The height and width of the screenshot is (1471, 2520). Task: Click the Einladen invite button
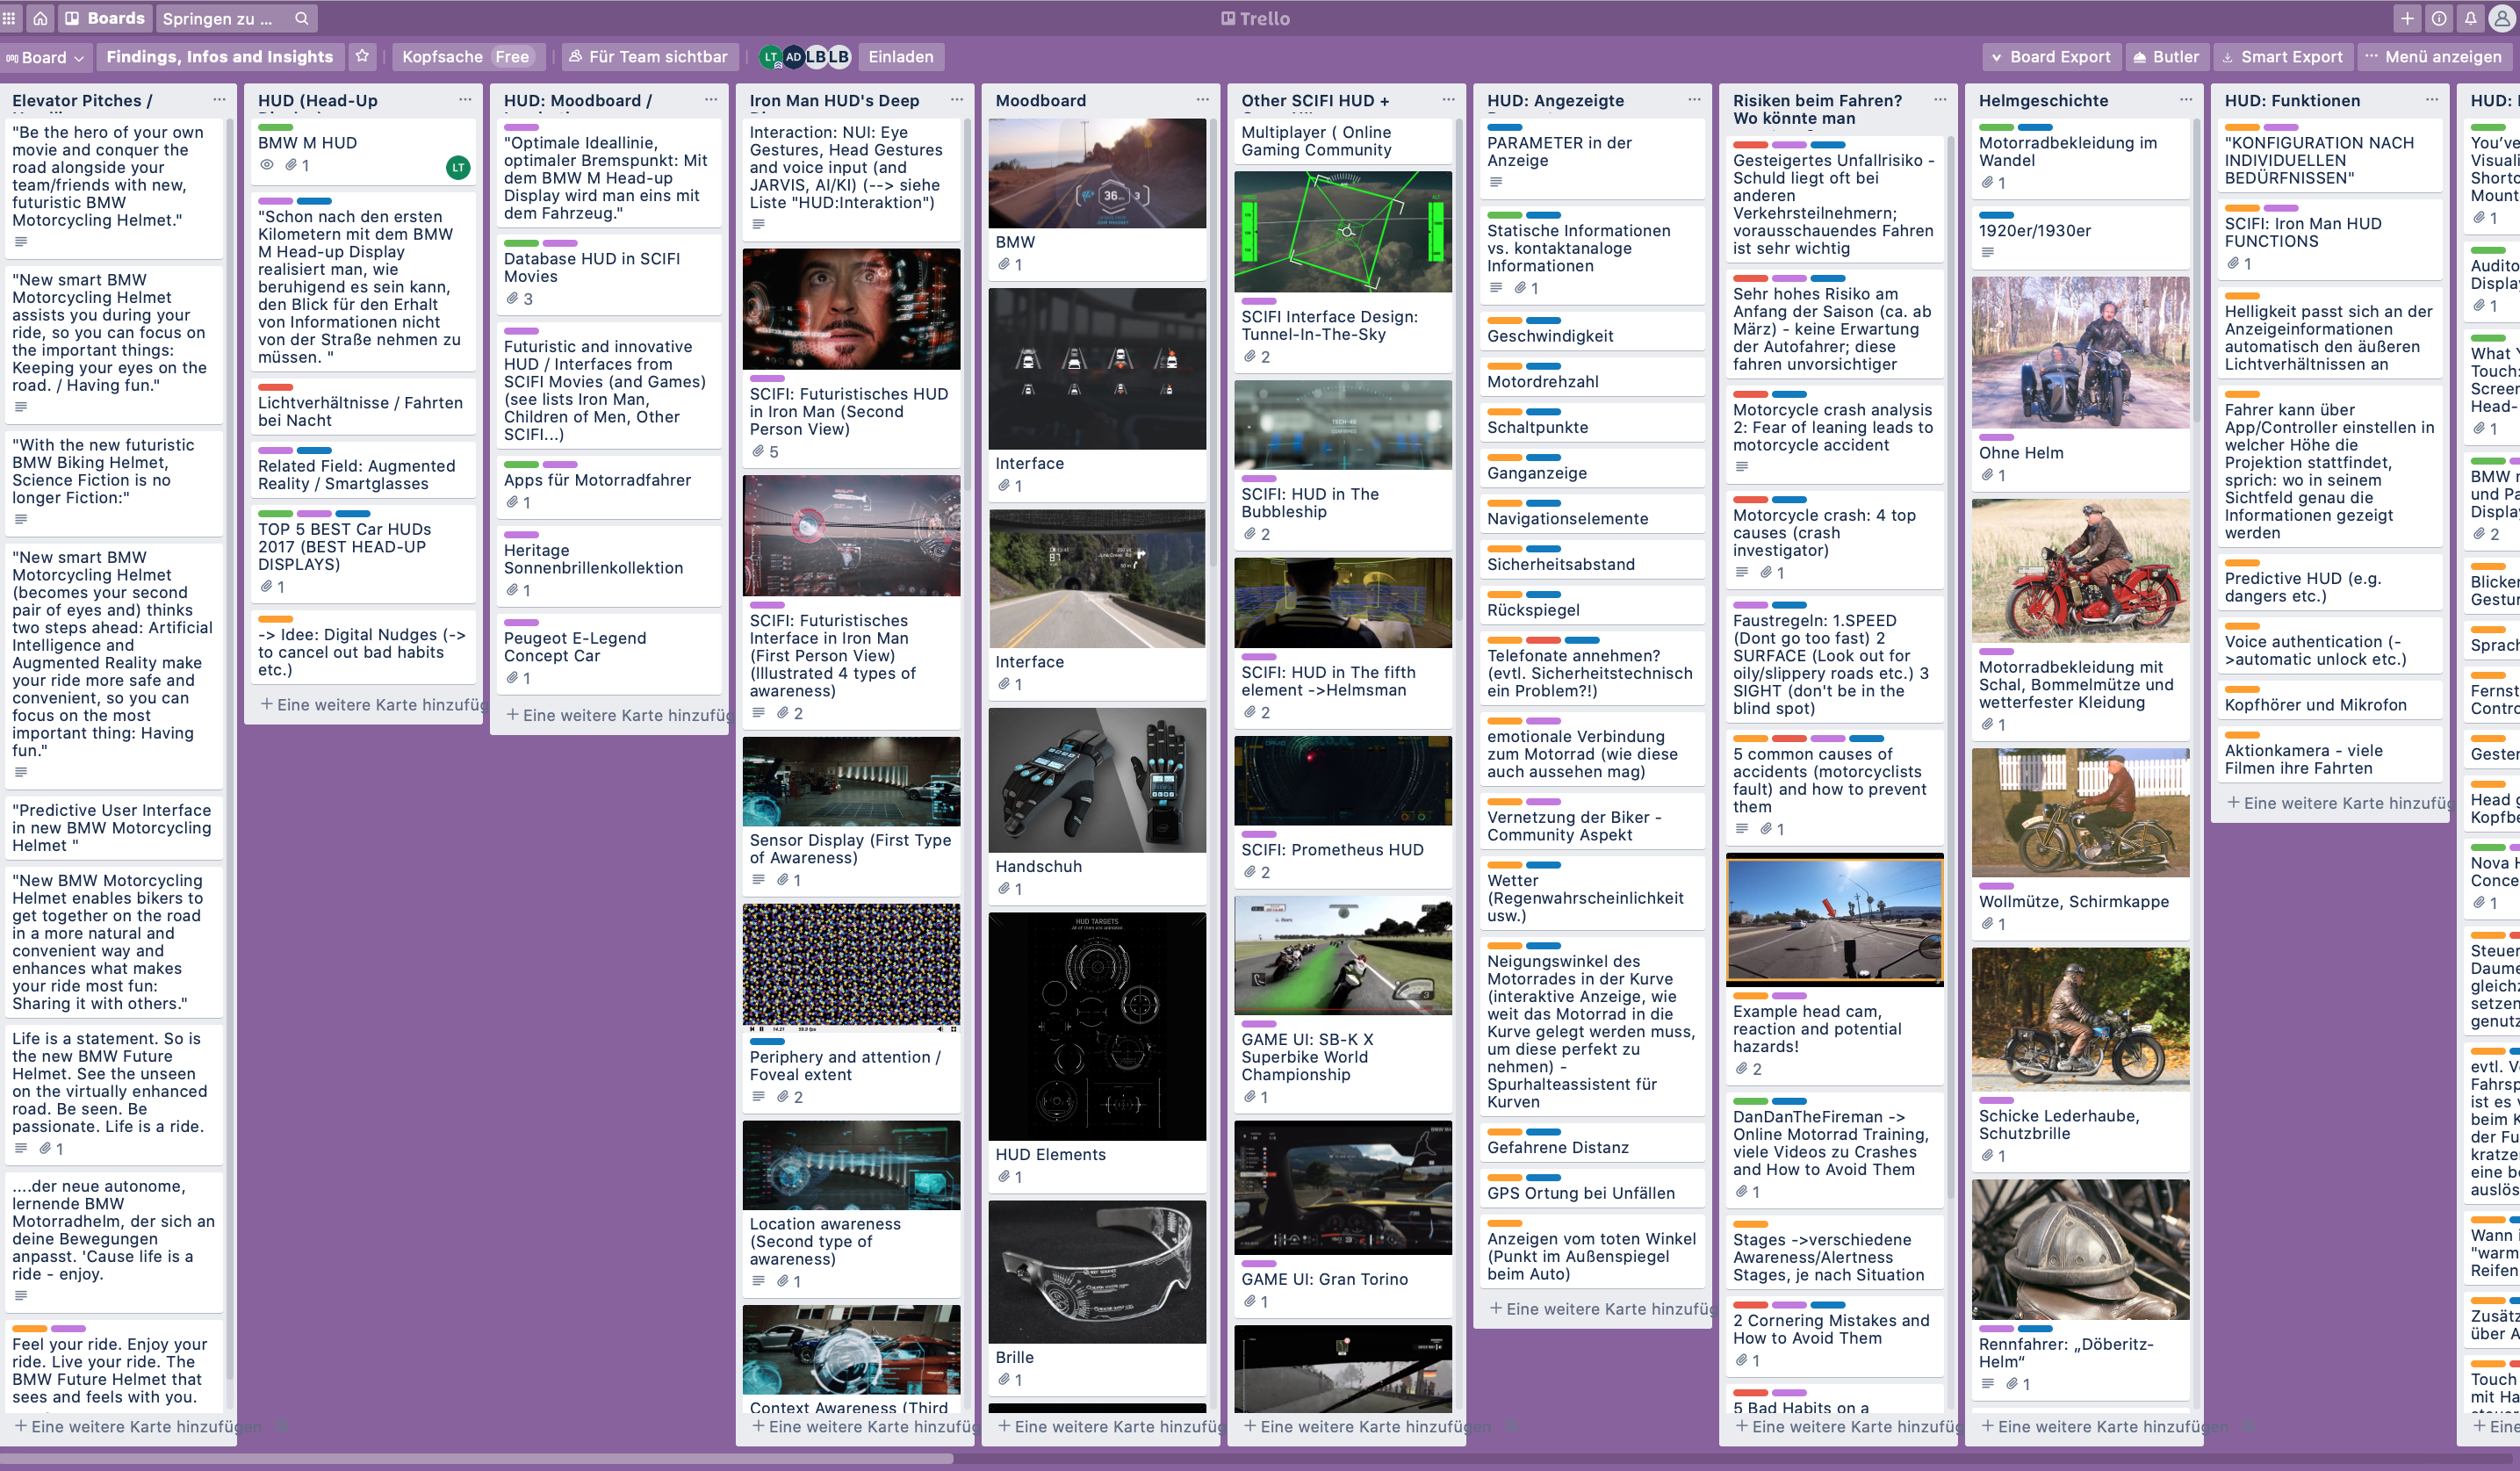pos(900,57)
